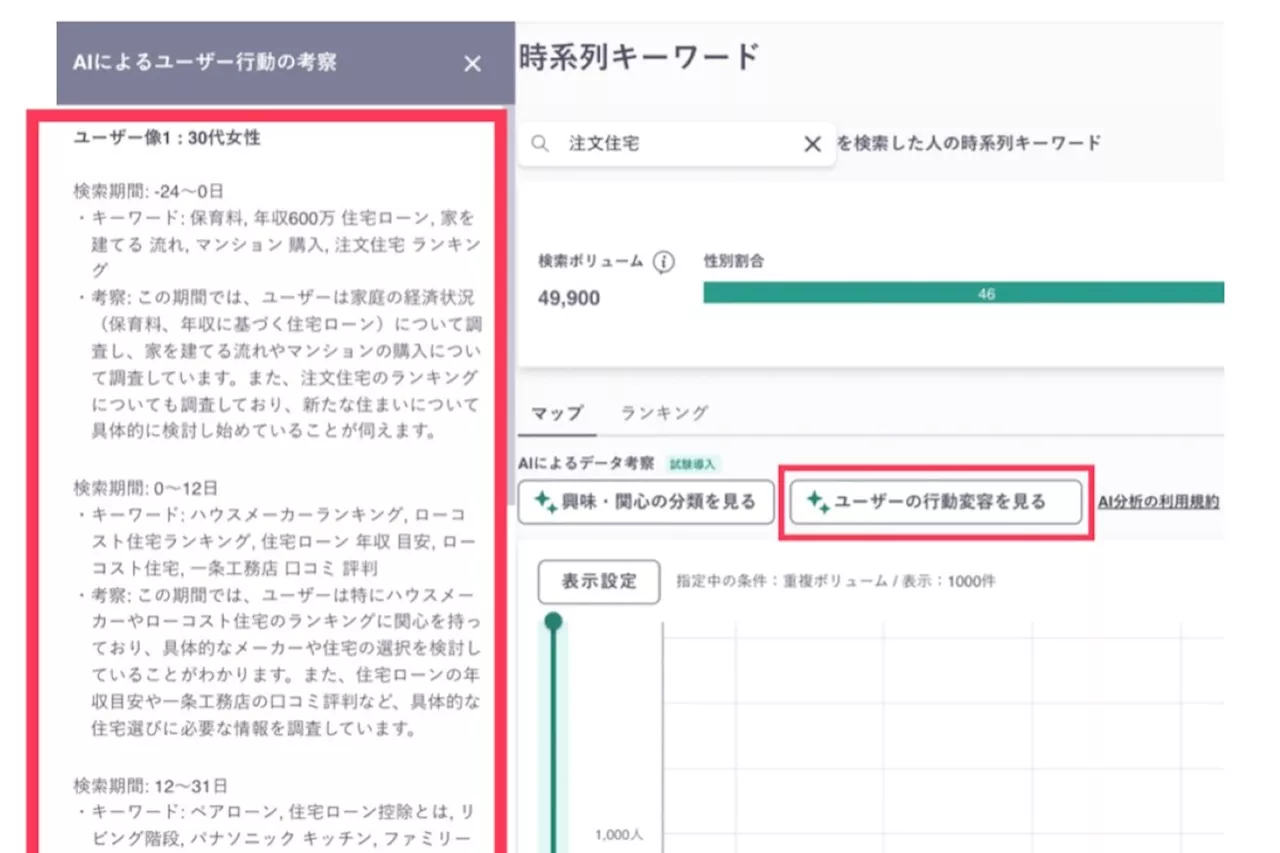Click the 検索期間: -24〜0日 line
1280x853 pixels.
coord(148,190)
